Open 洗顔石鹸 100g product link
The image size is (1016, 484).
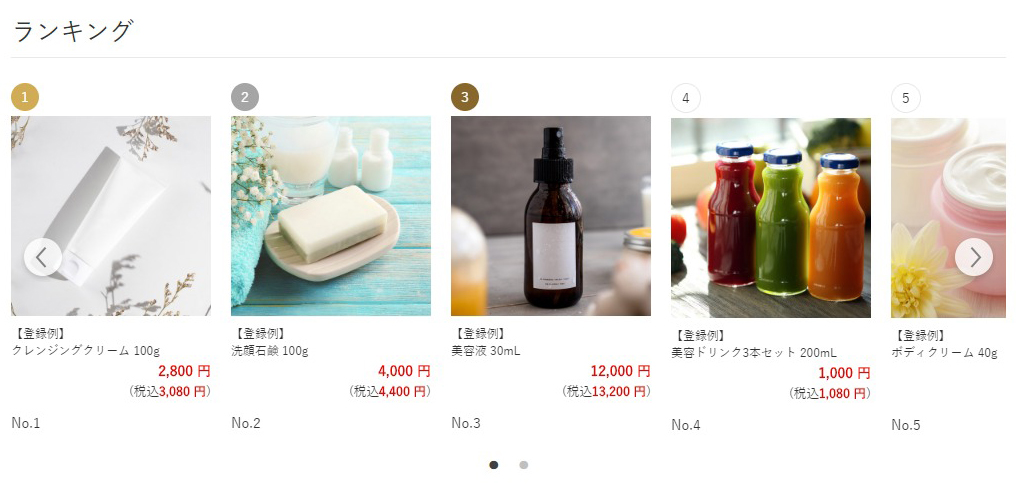[270, 351]
